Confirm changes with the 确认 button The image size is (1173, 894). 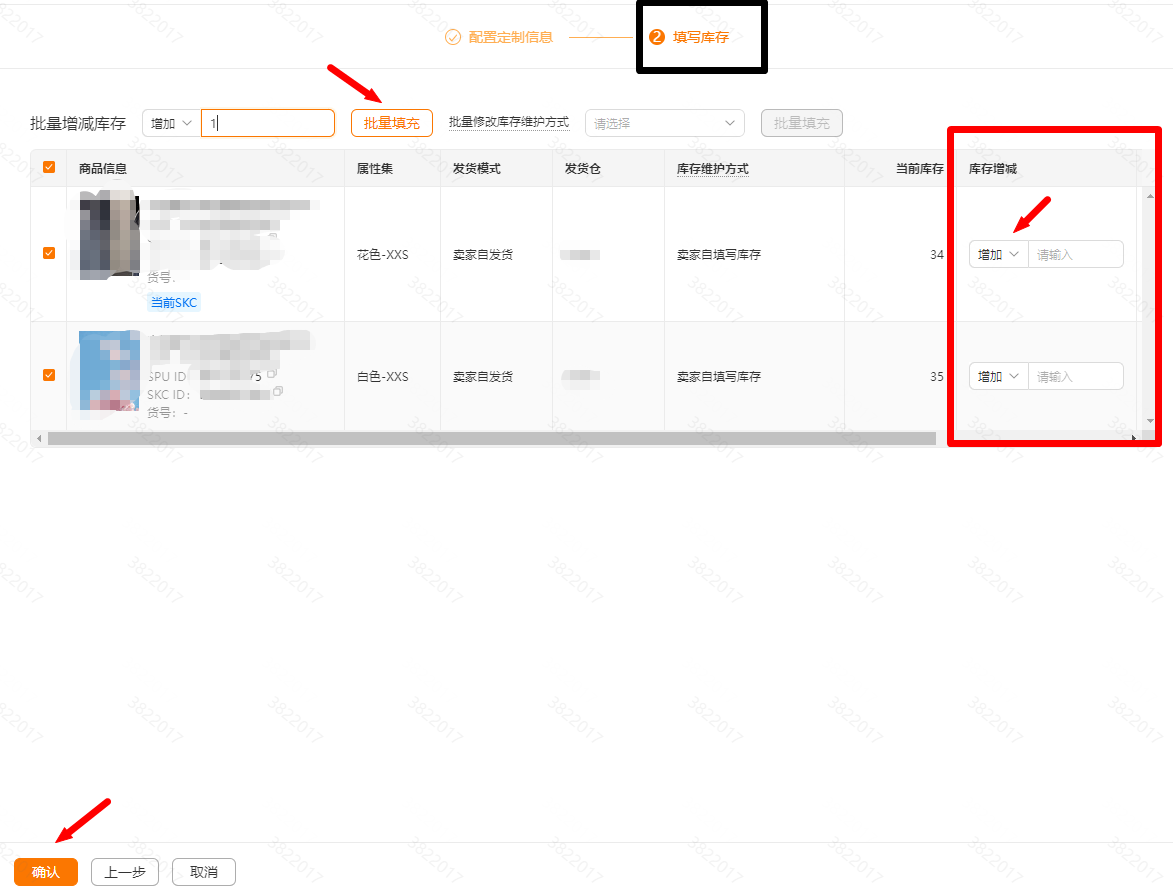(46, 871)
